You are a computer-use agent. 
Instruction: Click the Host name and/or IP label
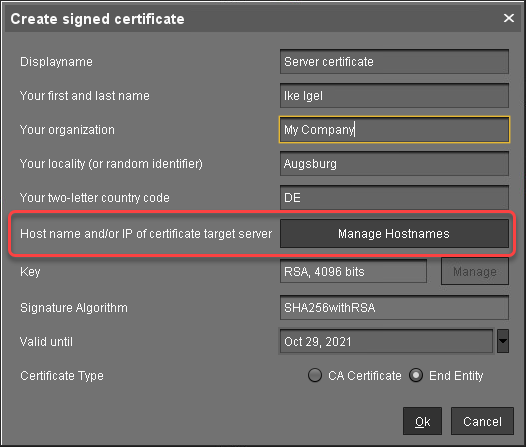click(x=146, y=234)
